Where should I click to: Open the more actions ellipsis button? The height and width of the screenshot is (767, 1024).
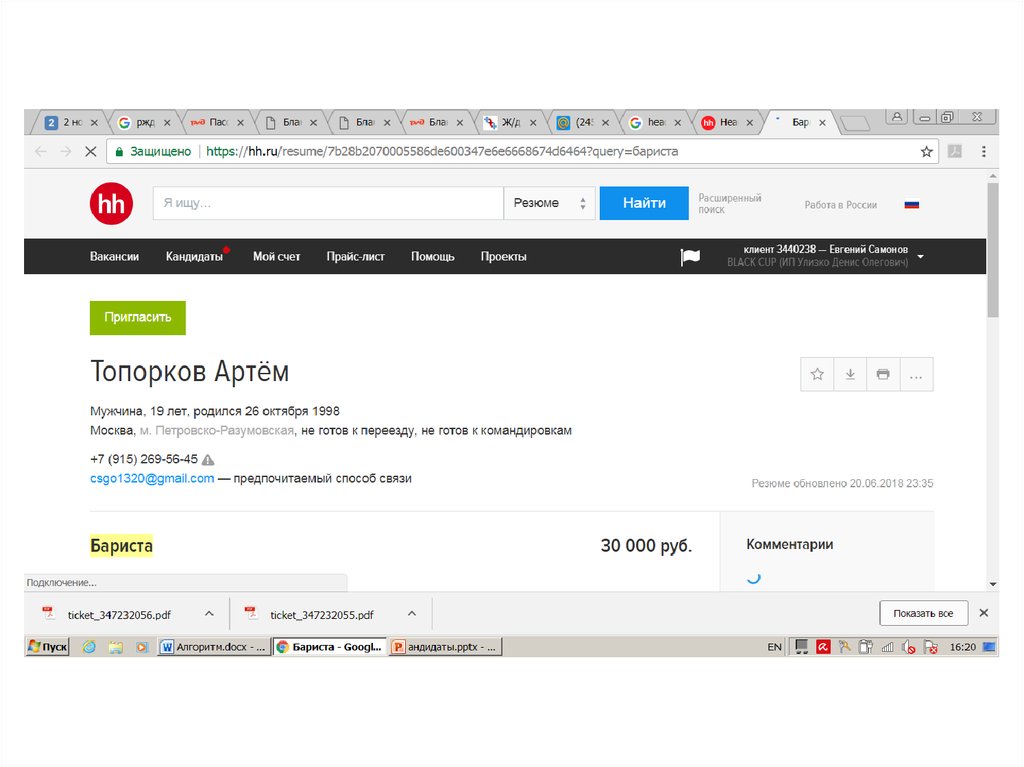[x=916, y=374]
